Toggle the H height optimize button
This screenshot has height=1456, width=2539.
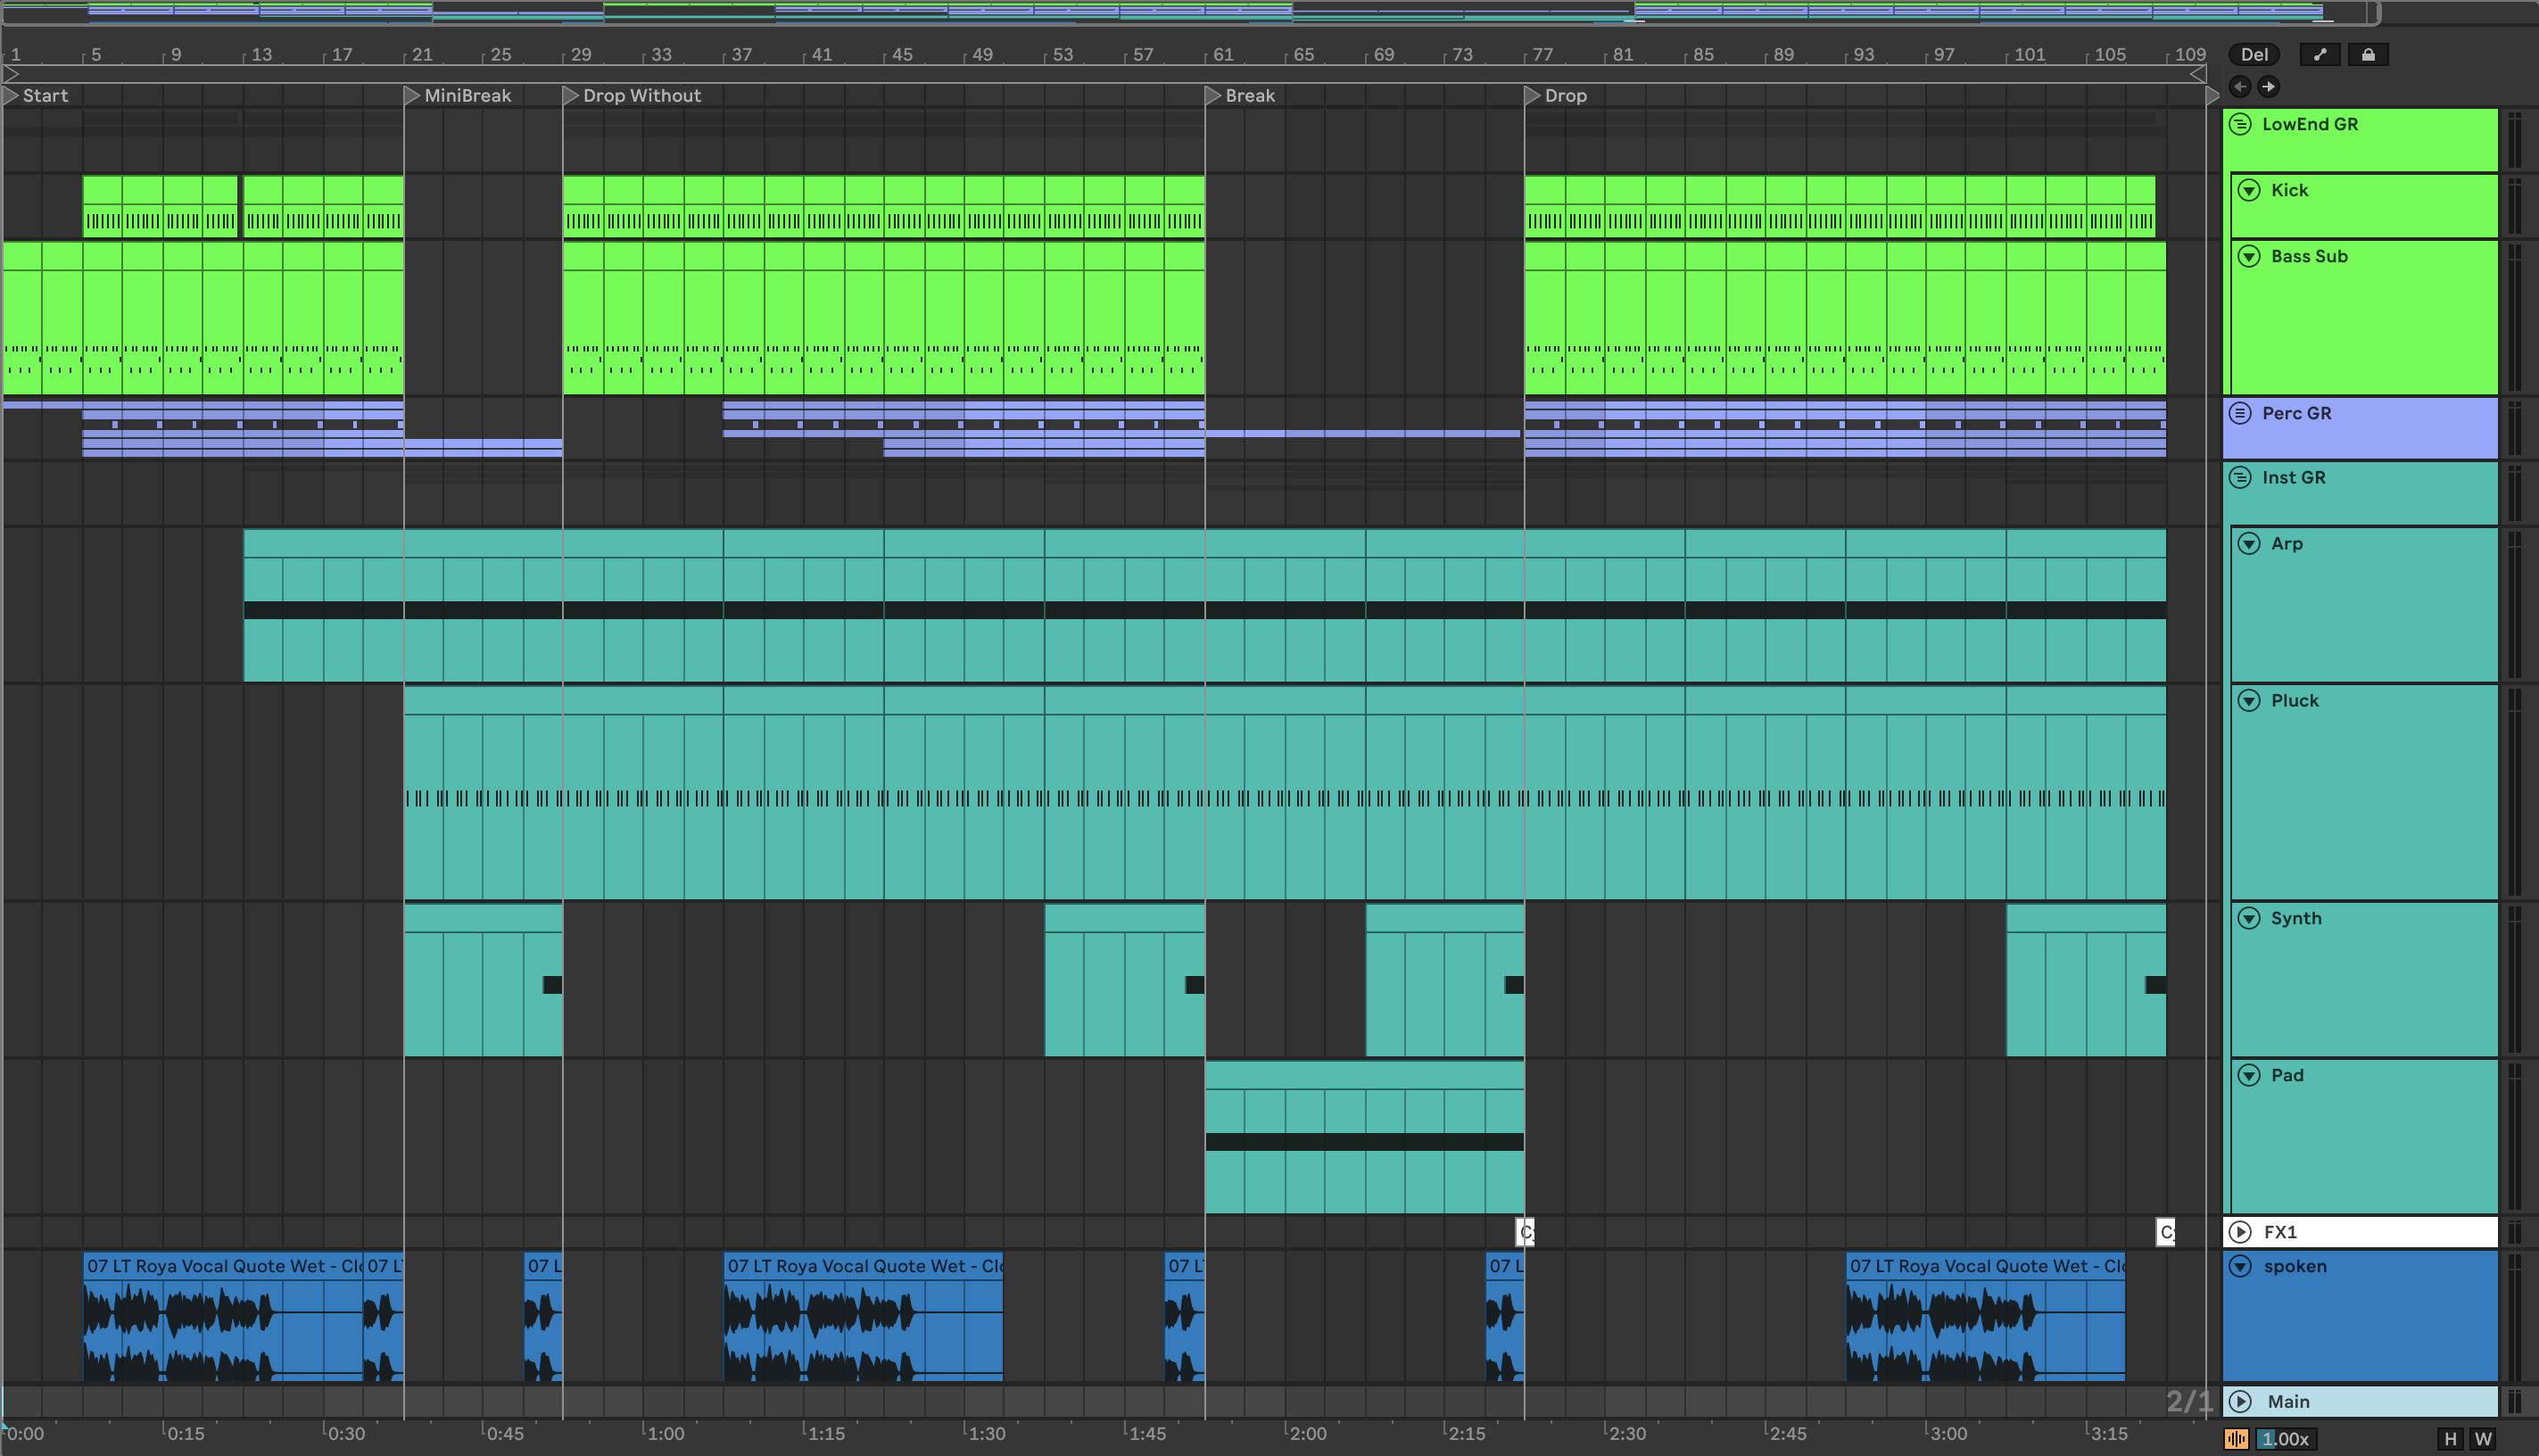point(2449,1439)
